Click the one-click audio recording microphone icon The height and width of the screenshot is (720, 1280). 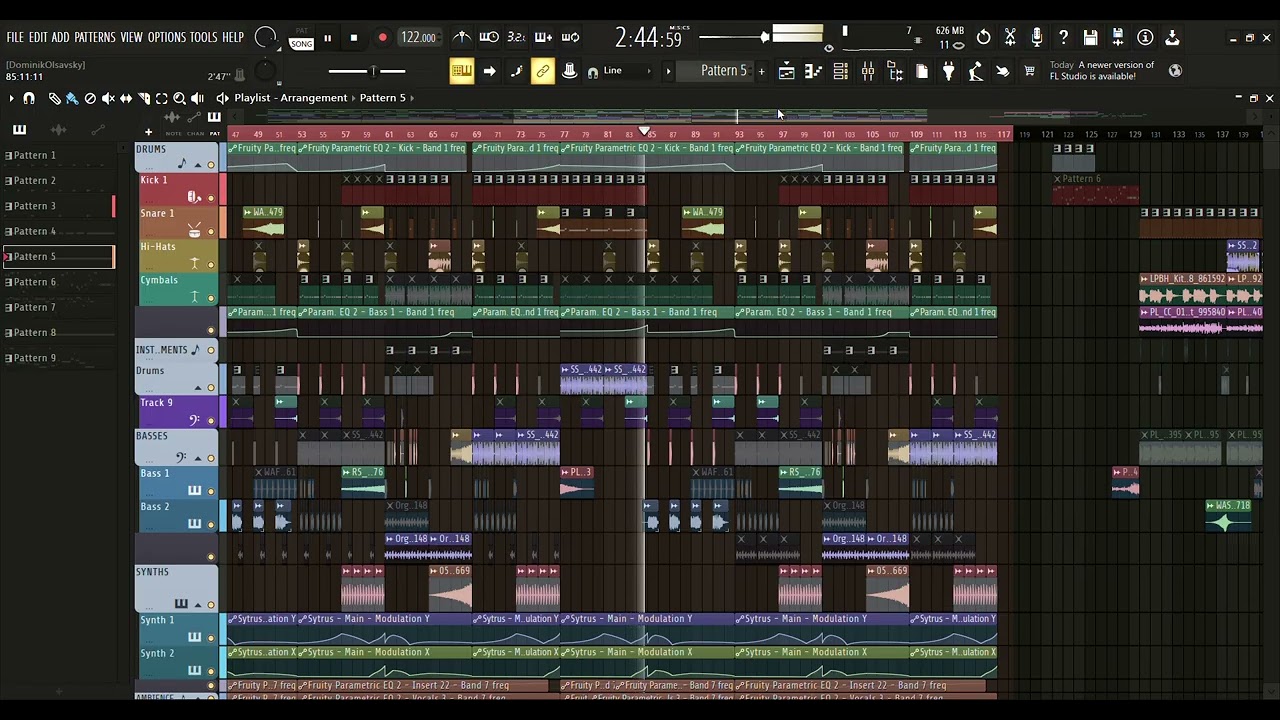click(1037, 37)
